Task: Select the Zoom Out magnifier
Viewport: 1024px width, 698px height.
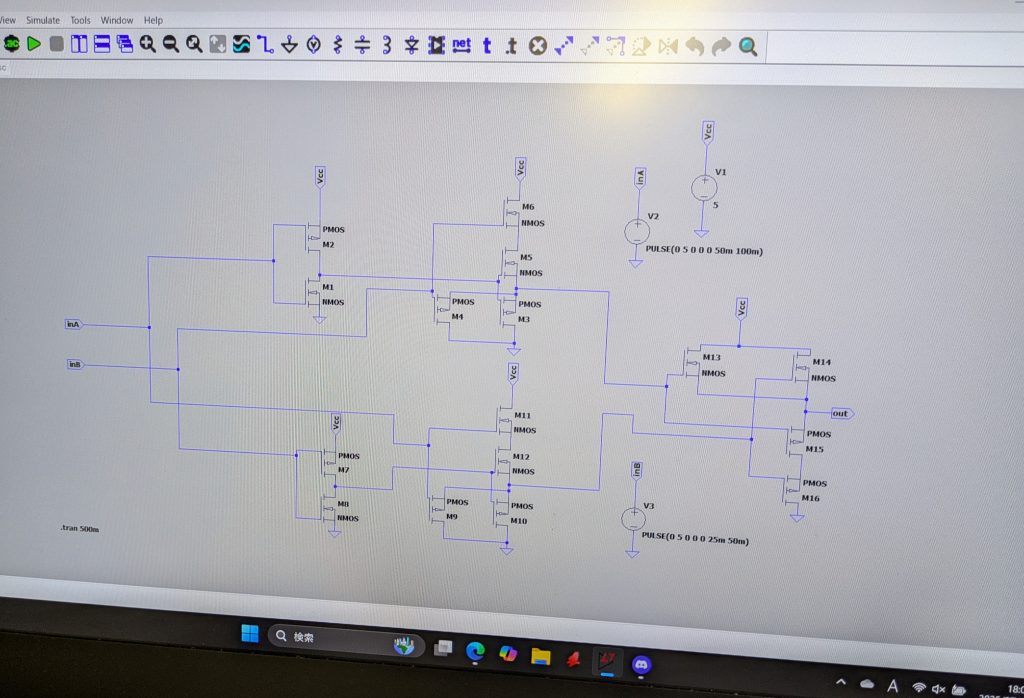Action: (171, 44)
